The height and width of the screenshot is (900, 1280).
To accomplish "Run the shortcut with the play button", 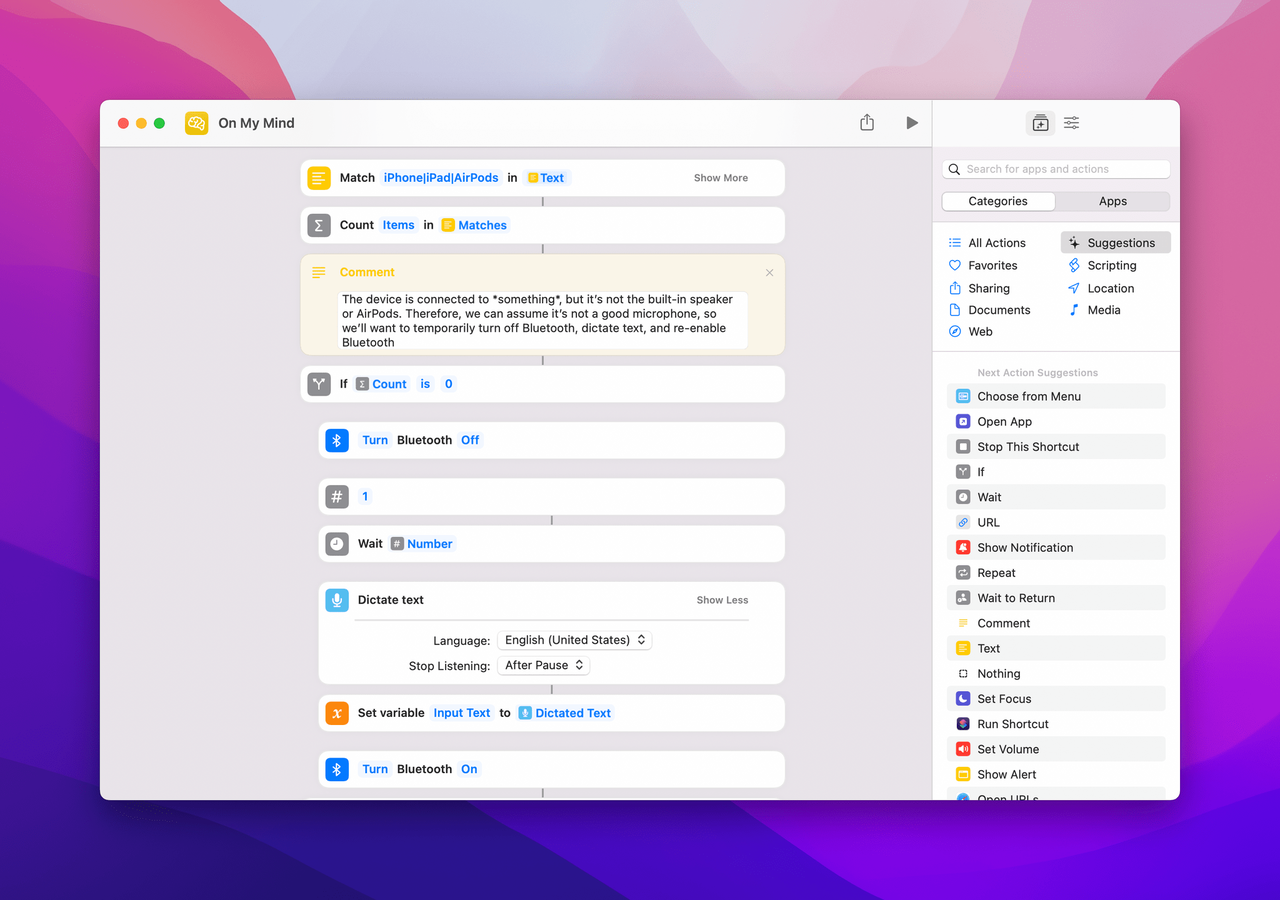I will coord(911,123).
